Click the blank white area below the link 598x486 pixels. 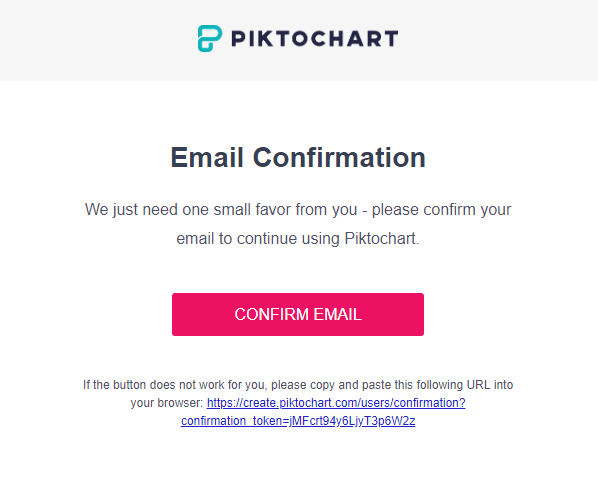point(298,460)
